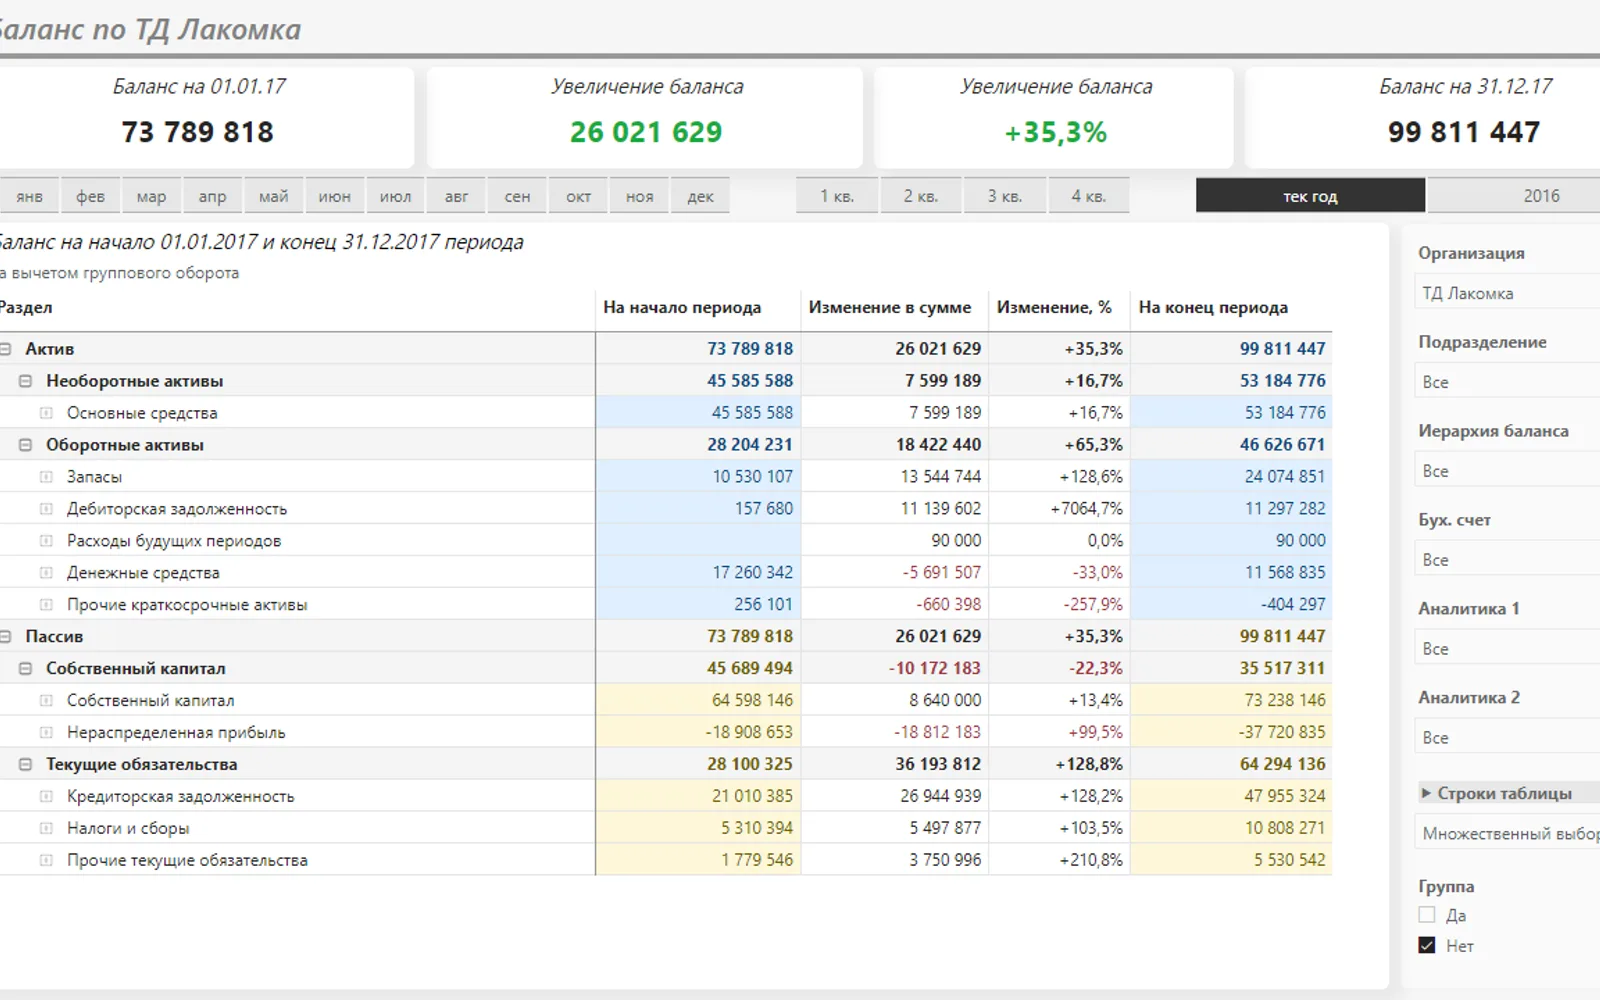Expand the Запасы row
Viewport: 1600px width, 1000px height.
pos(46,477)
